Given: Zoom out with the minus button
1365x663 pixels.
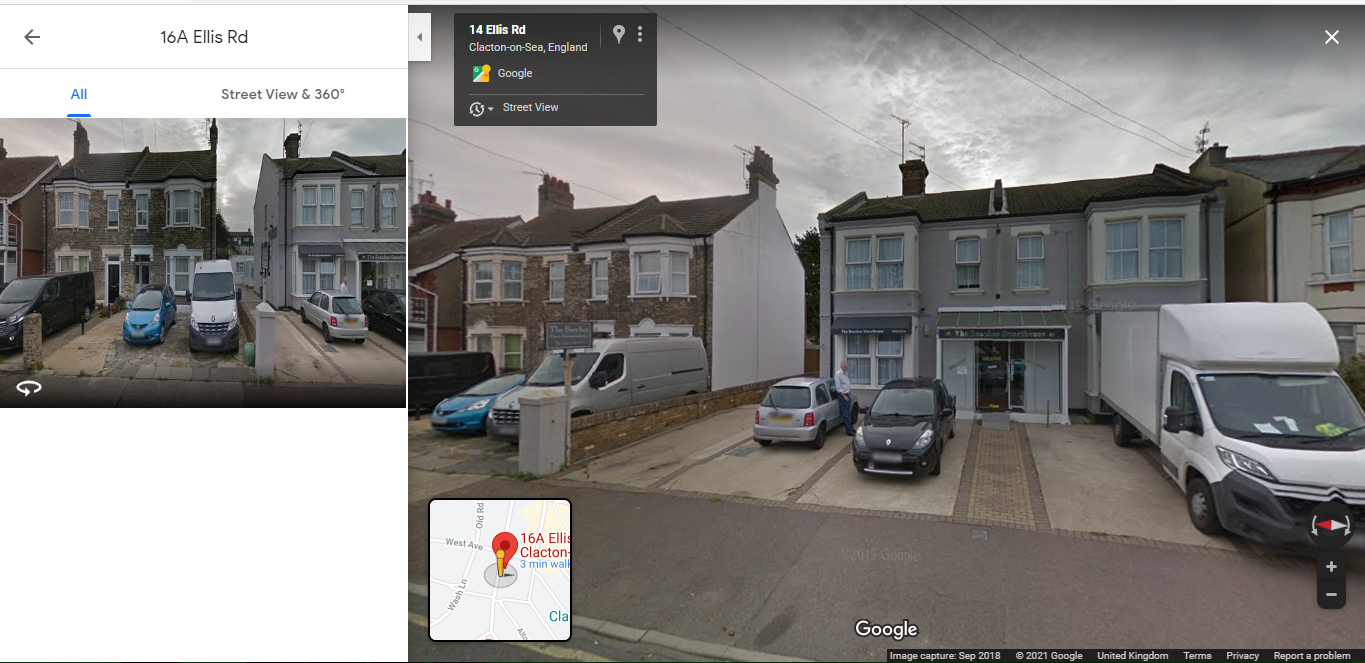Looking at the screenshot, I should click(x=1331, y=595).
